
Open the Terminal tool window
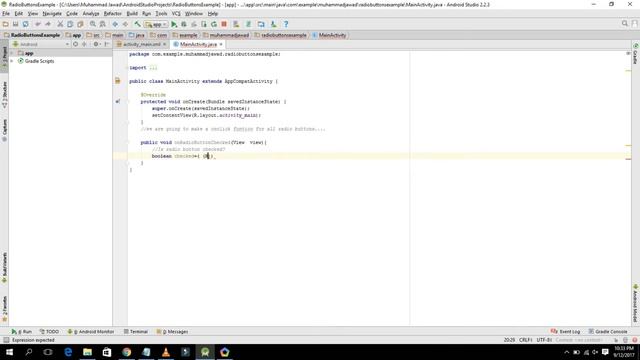136,331
